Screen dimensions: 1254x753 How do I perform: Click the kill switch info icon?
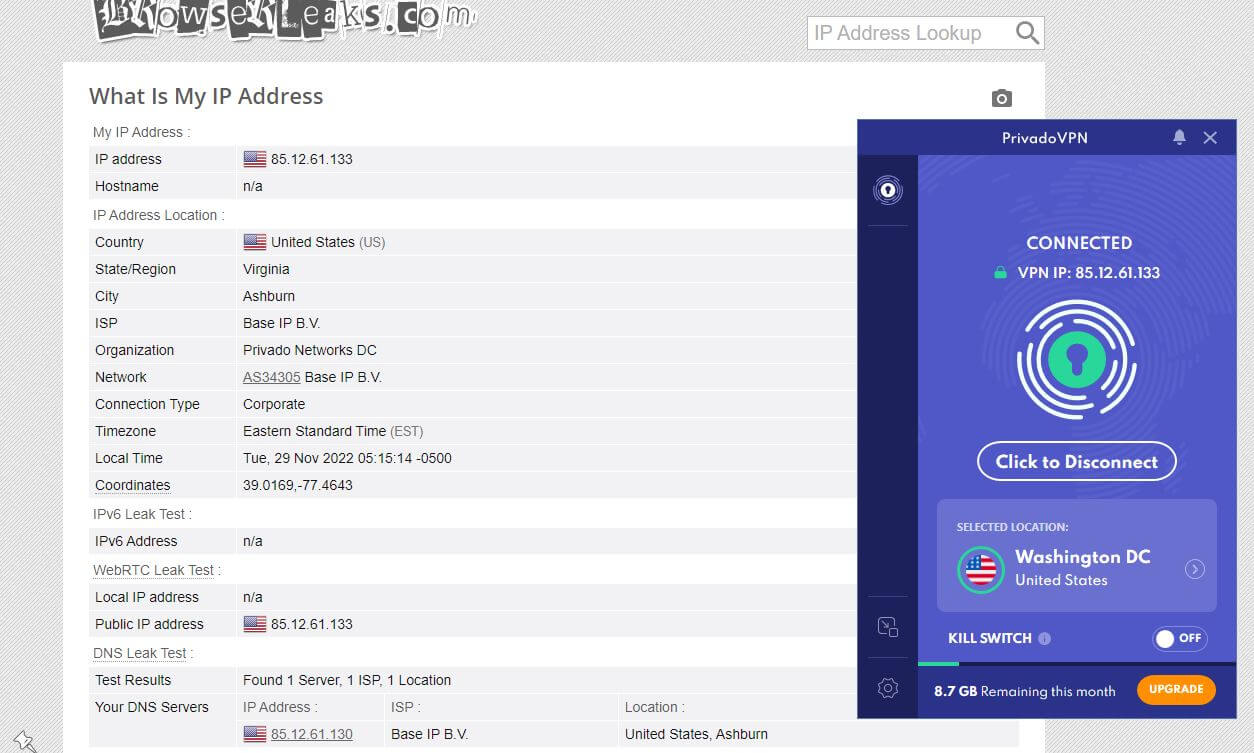(x=1044, y=638)
